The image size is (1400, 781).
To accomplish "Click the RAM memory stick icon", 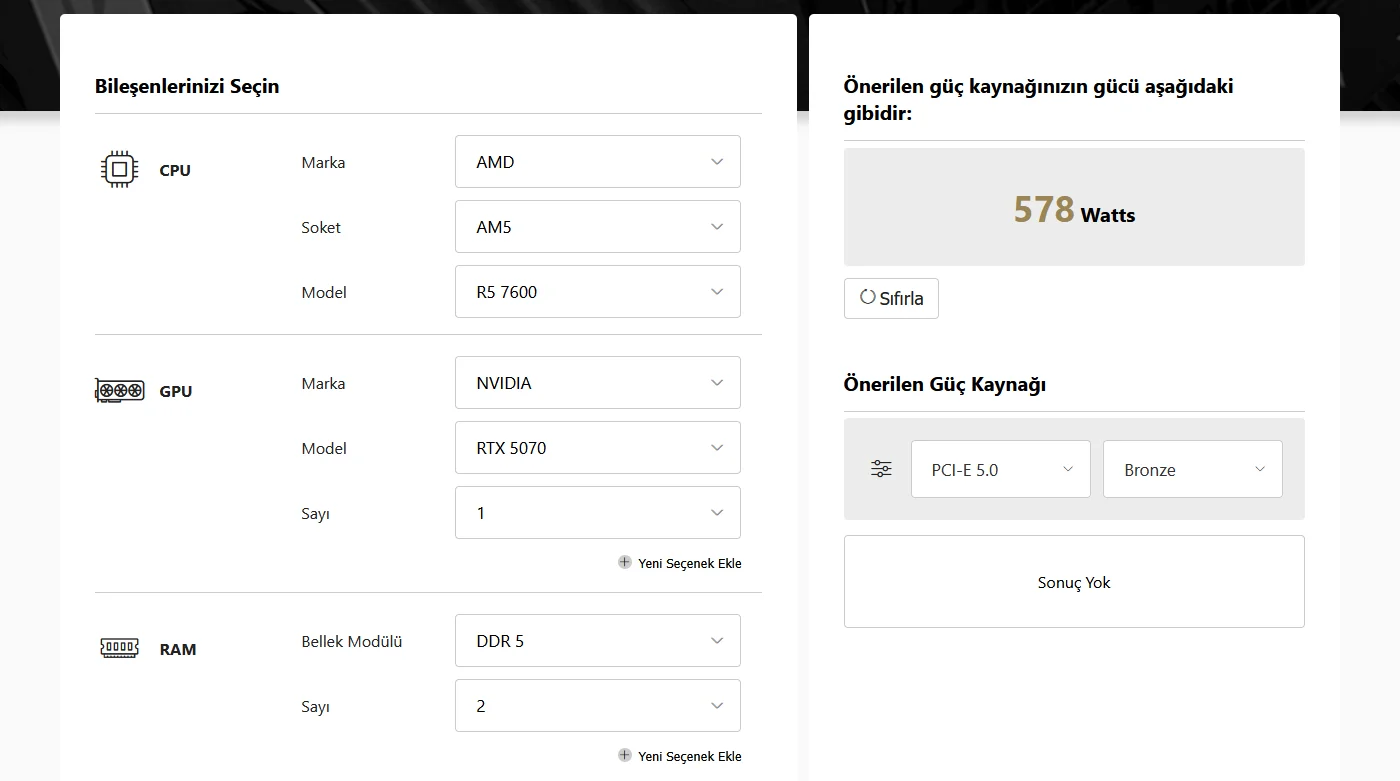I will [x=120, y=649].
